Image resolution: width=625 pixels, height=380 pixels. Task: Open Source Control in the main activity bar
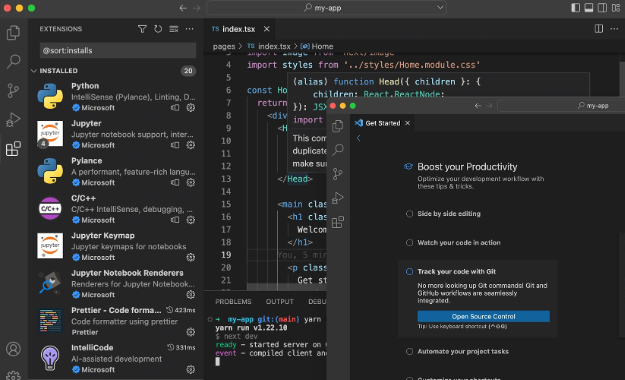pyautogui.click(x=13, y=91)
